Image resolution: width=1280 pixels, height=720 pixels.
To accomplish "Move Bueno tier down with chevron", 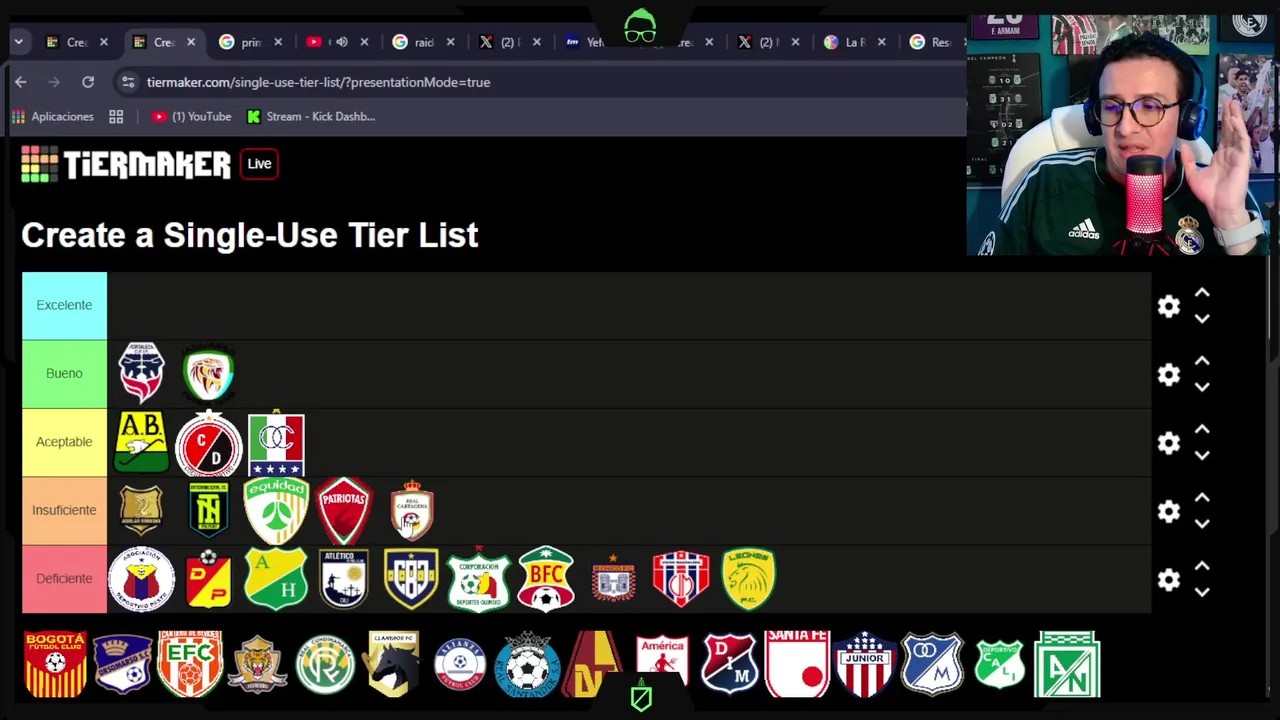I will click(x=1202, y=387).
